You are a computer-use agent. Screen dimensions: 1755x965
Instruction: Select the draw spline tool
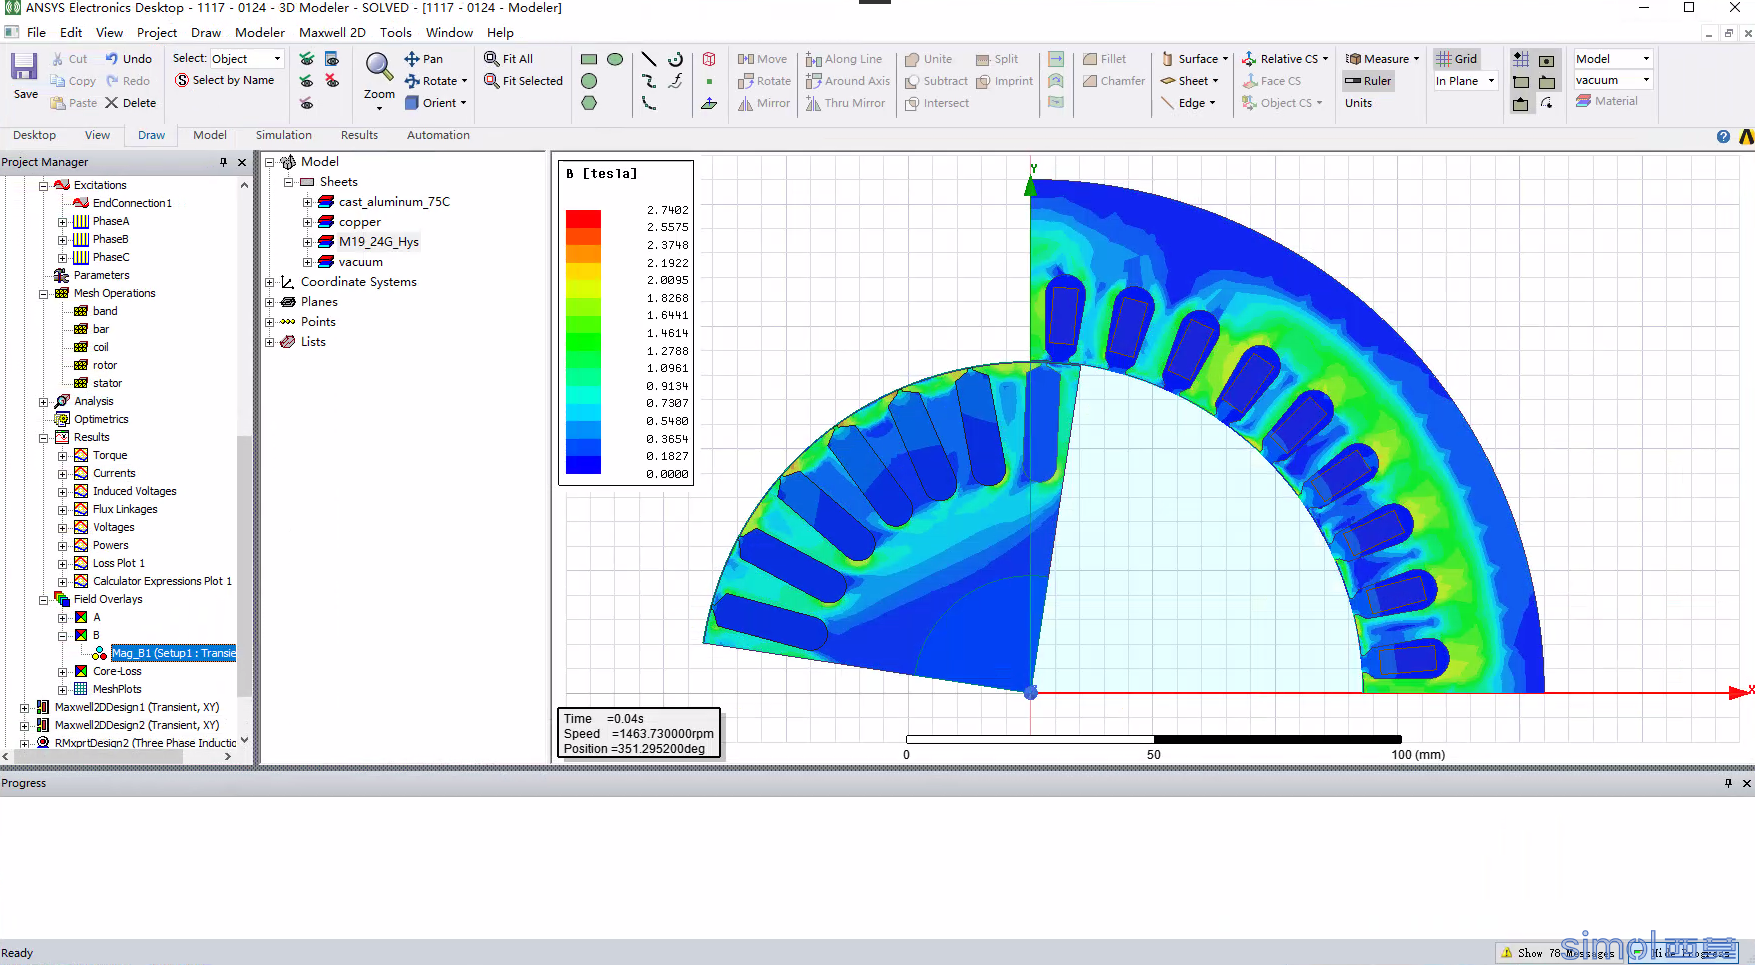(649, 81)
